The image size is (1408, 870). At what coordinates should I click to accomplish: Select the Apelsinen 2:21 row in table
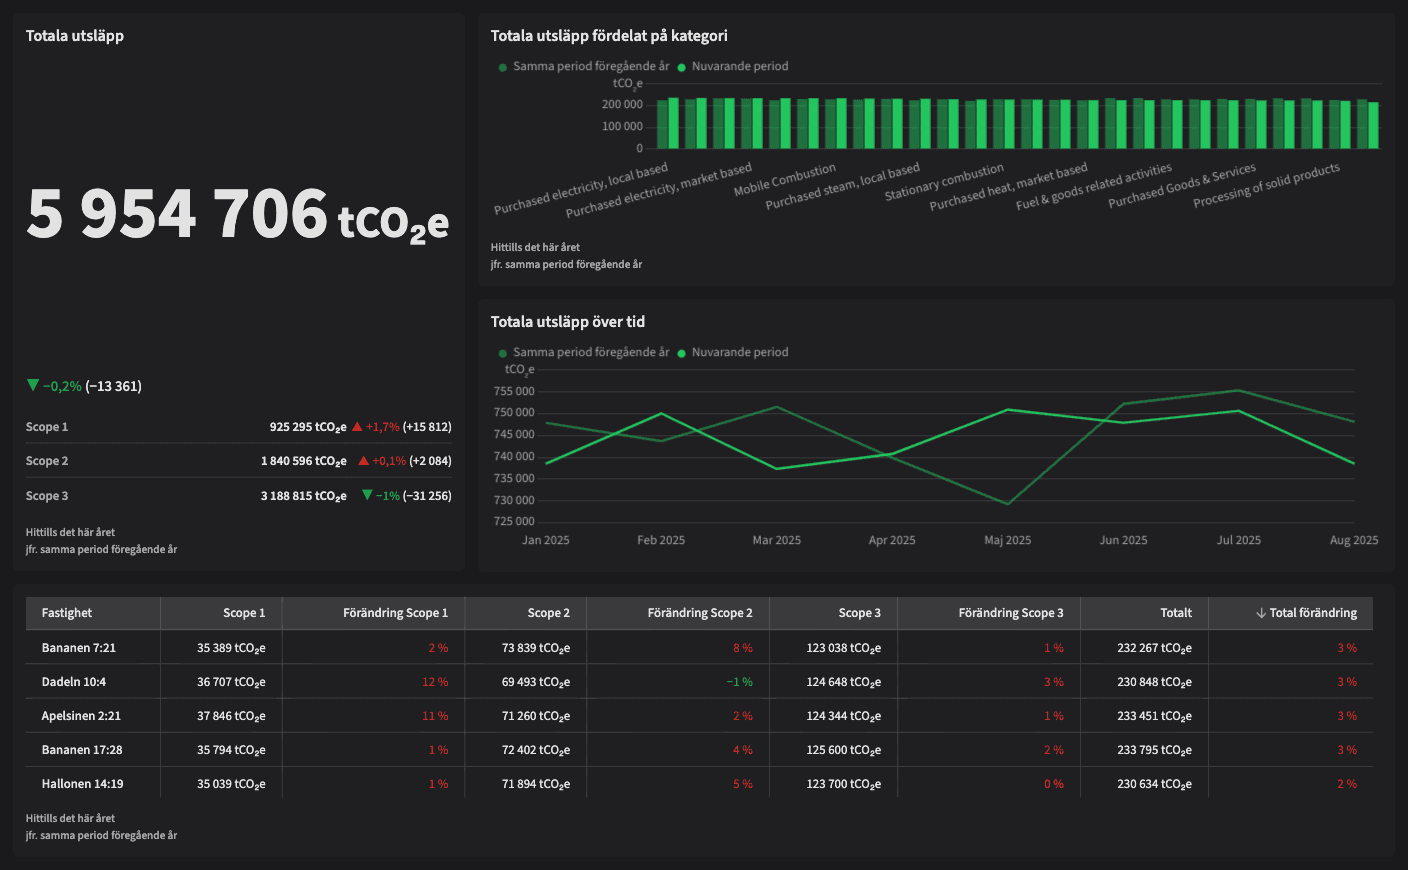click(81, 716)
